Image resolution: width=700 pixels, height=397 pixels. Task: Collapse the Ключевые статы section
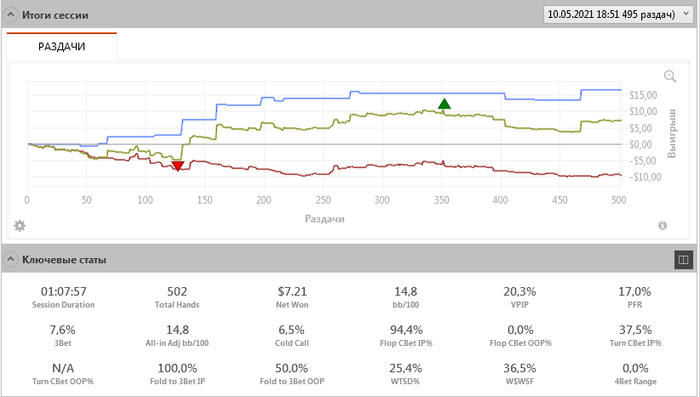pyautogui.click(x=10, y=259)
